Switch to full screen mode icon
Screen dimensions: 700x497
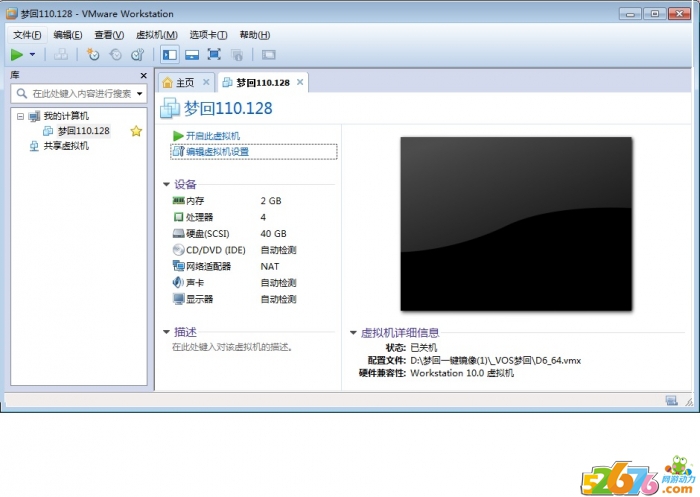tap(214, 54)
